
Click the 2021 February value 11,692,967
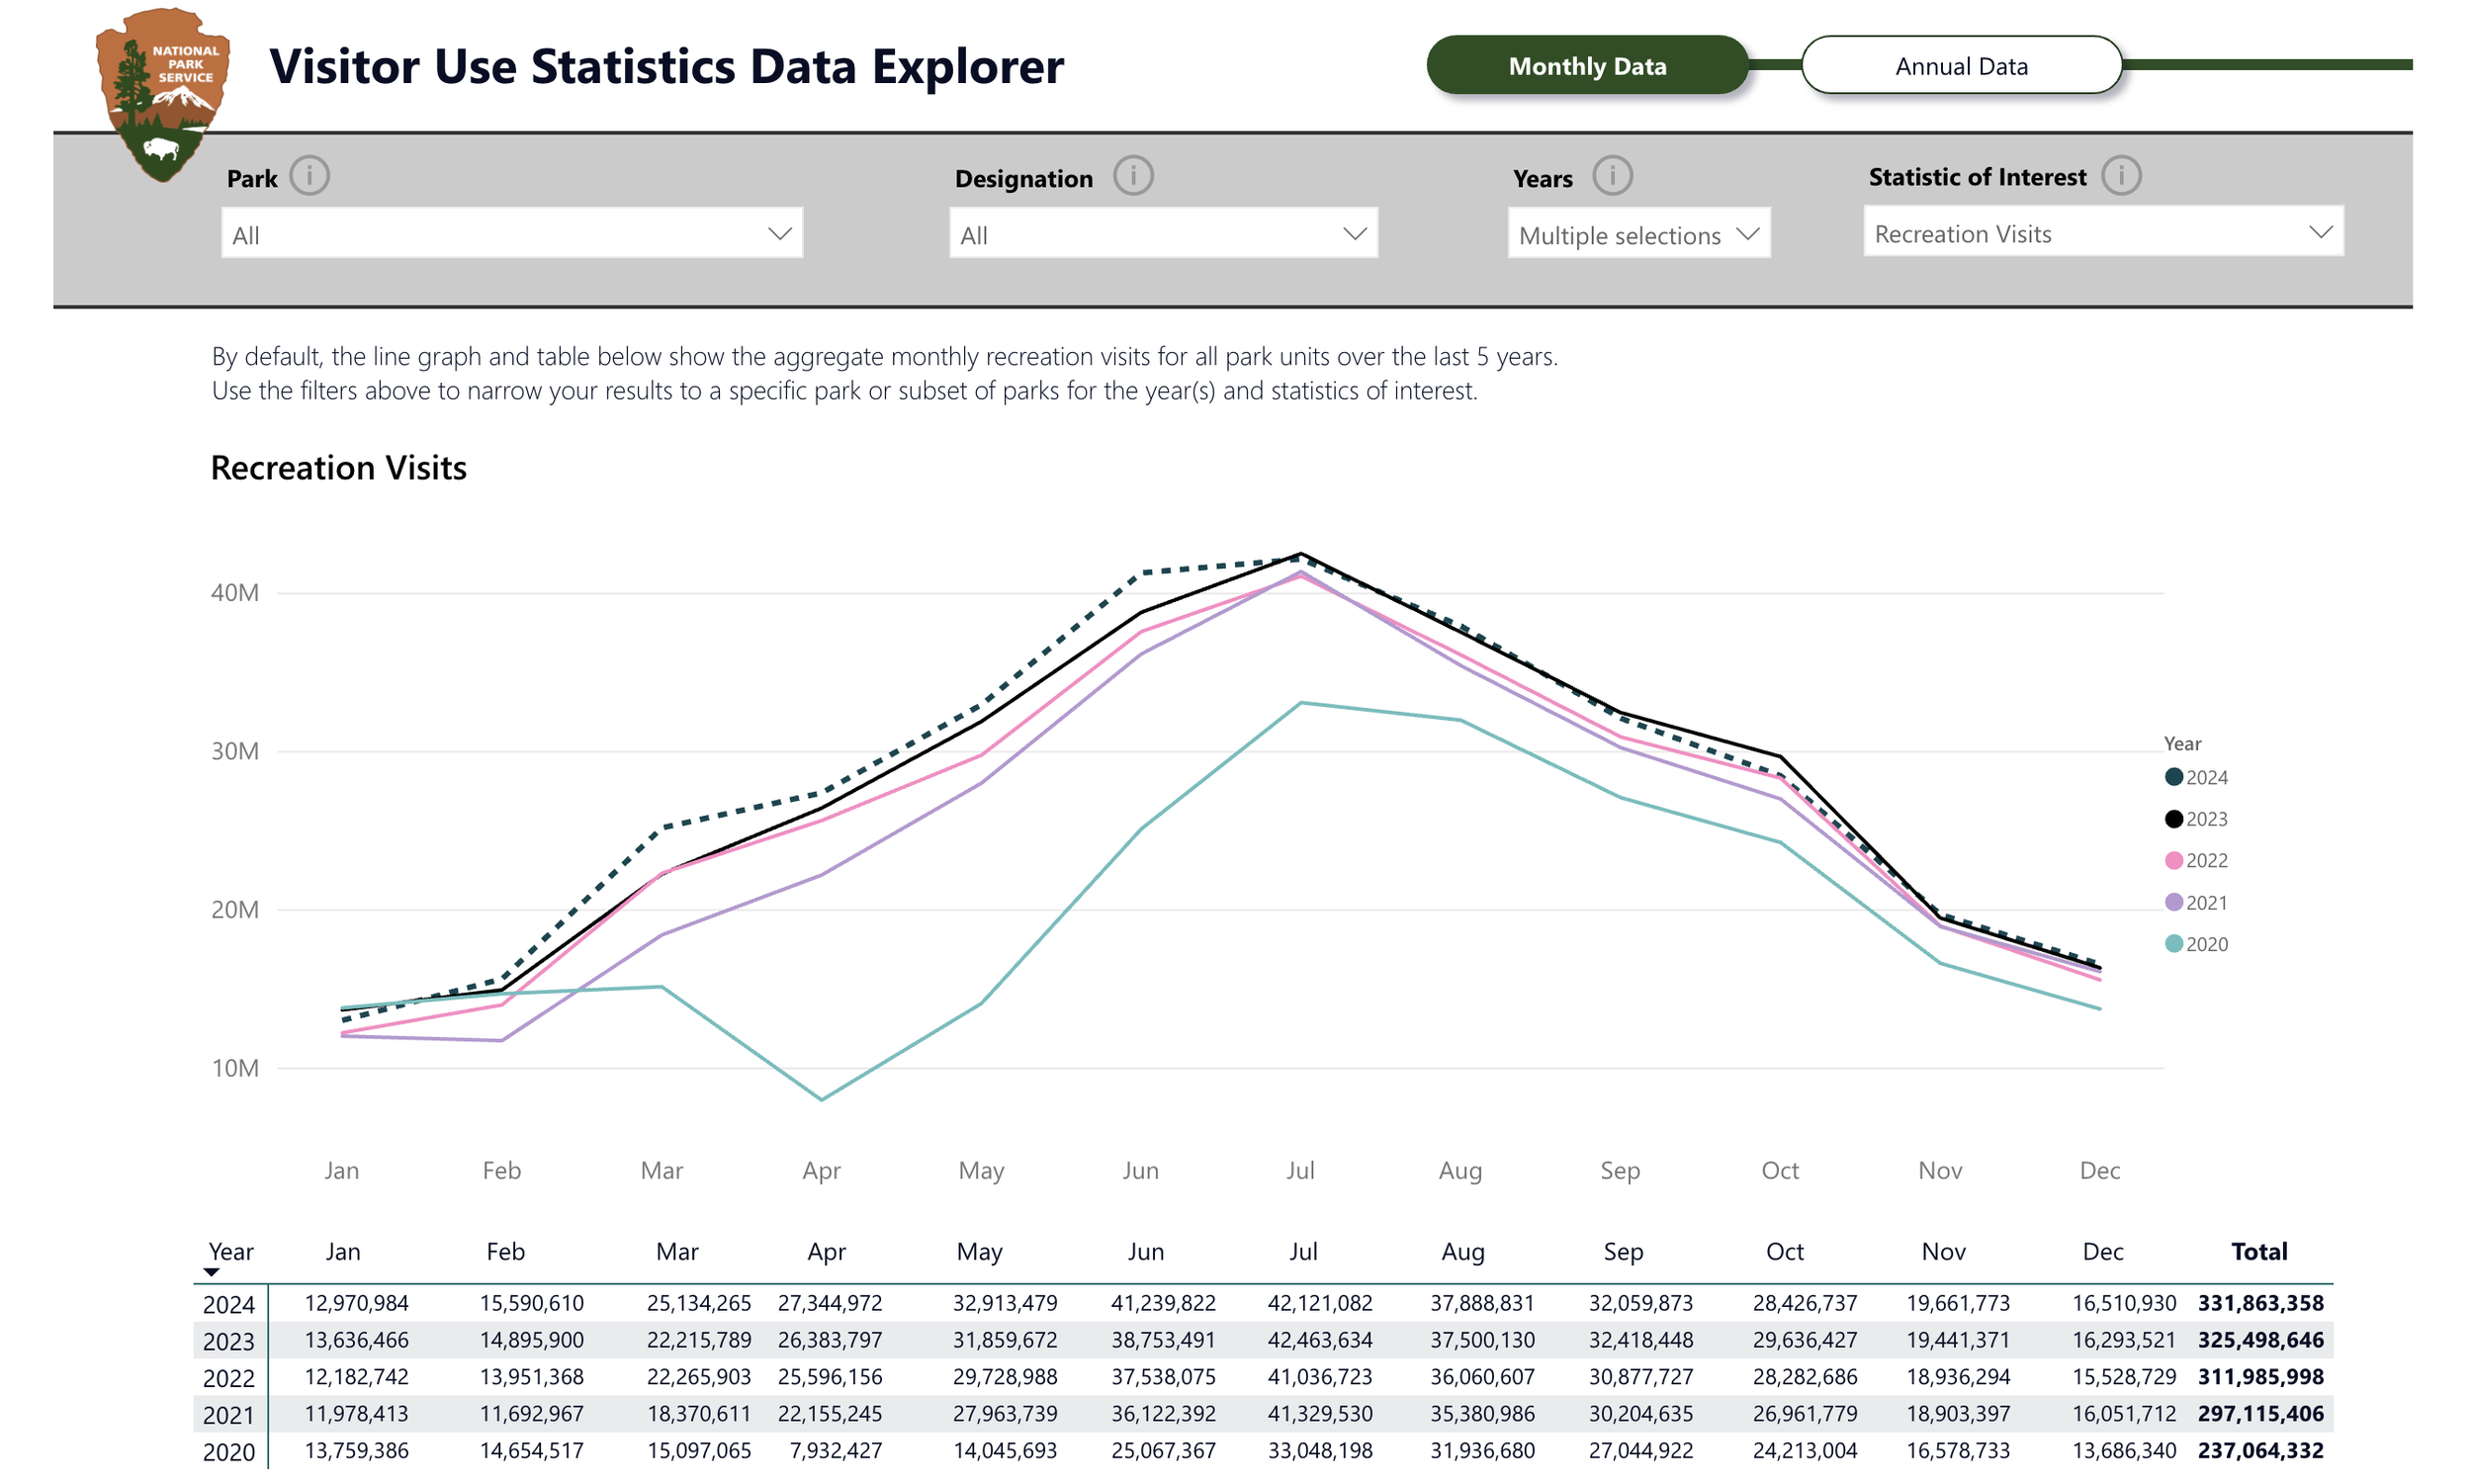click(x=532, y=1414)
